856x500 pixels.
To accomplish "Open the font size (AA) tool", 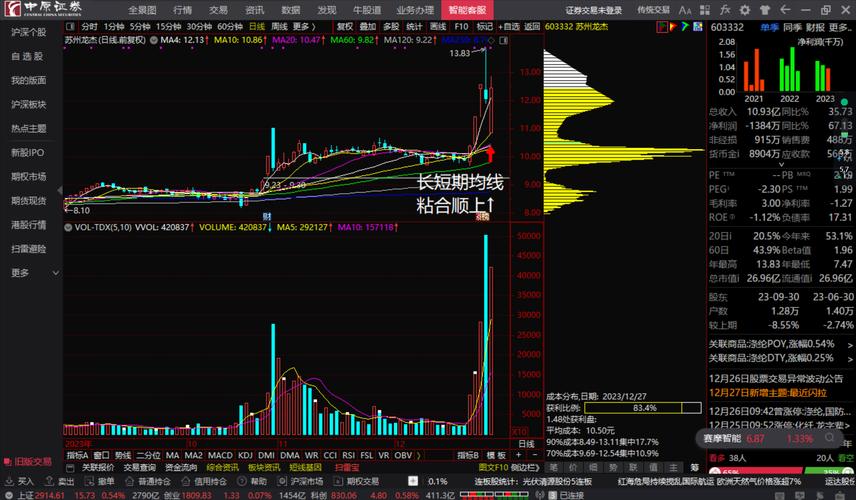I will click(x=685, y=10).
